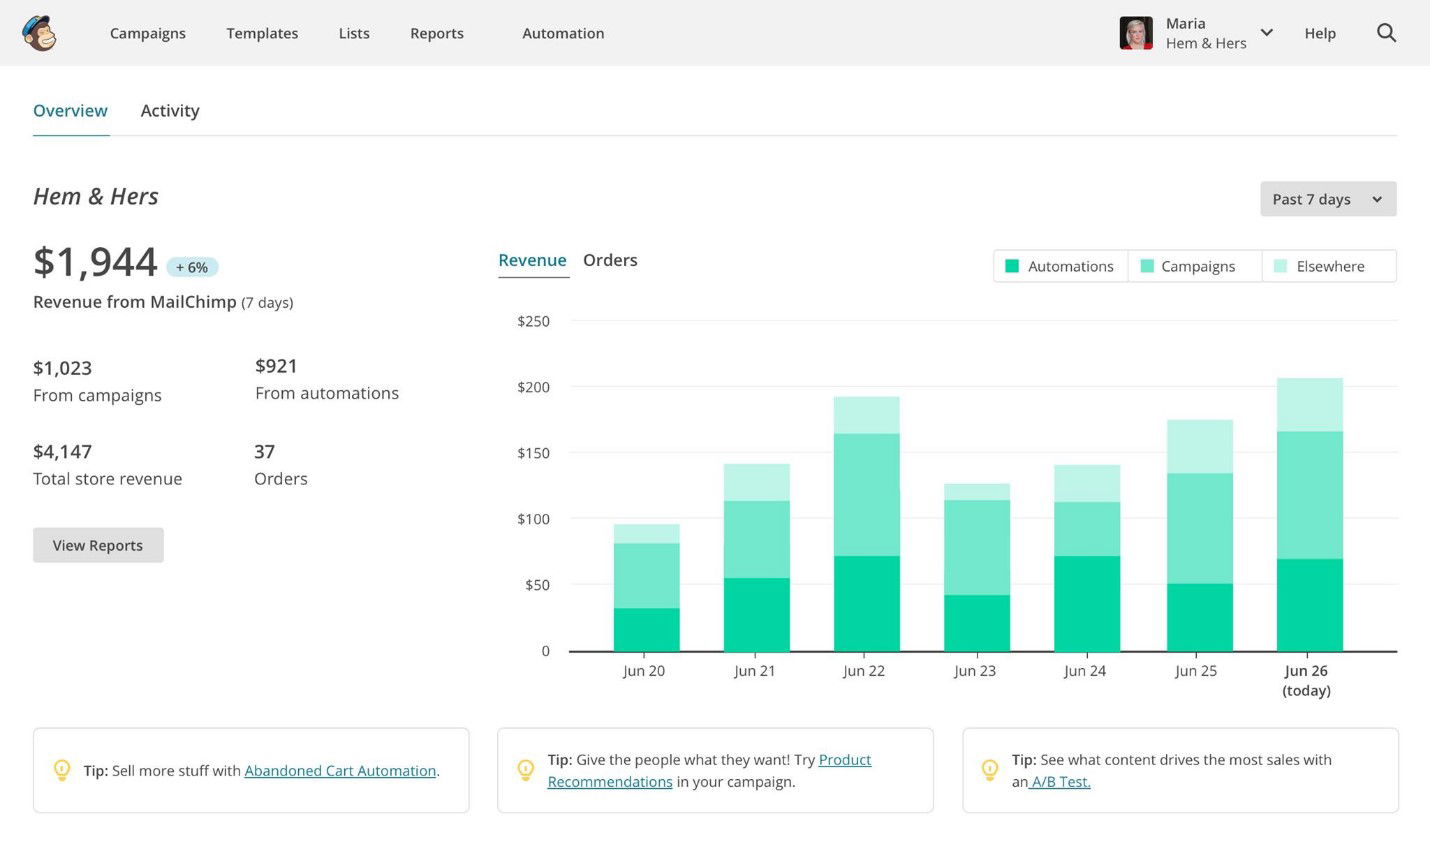Click the lightbulb icon beside Product Recommendations tip
This screenshot has height=844, width=1430.
(526, 770)
